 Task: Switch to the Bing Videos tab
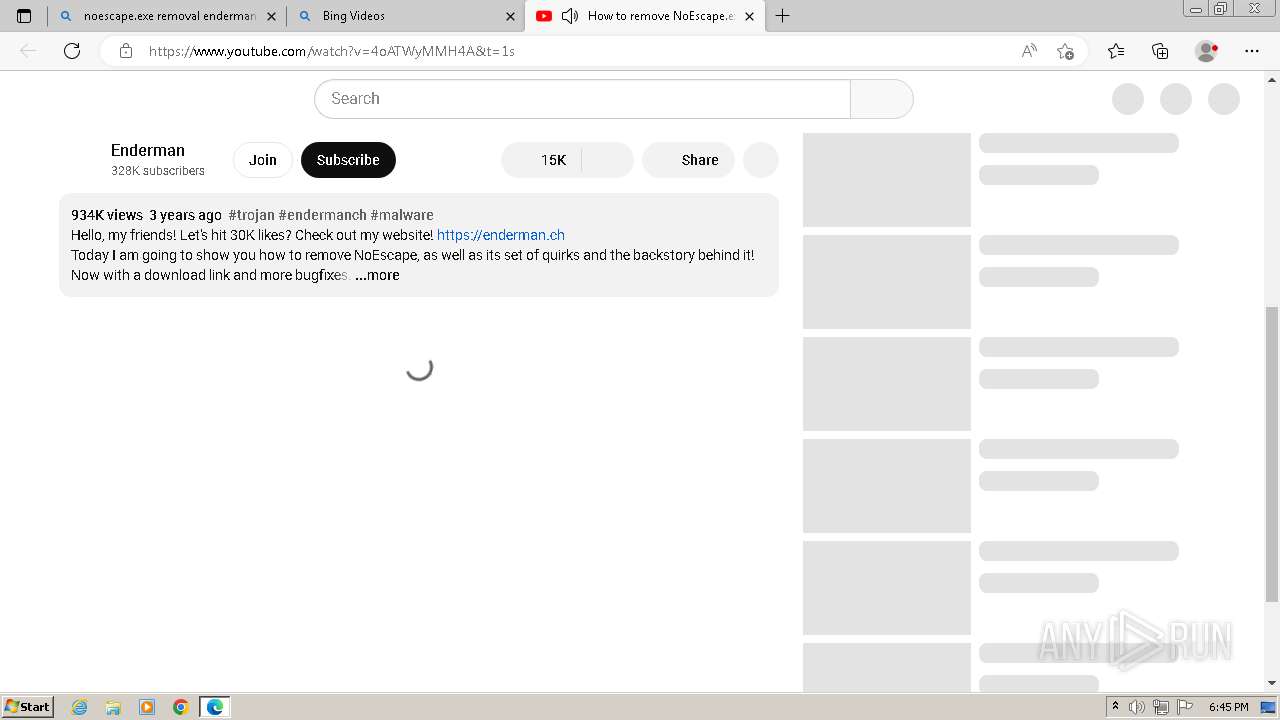pos(407,16)
